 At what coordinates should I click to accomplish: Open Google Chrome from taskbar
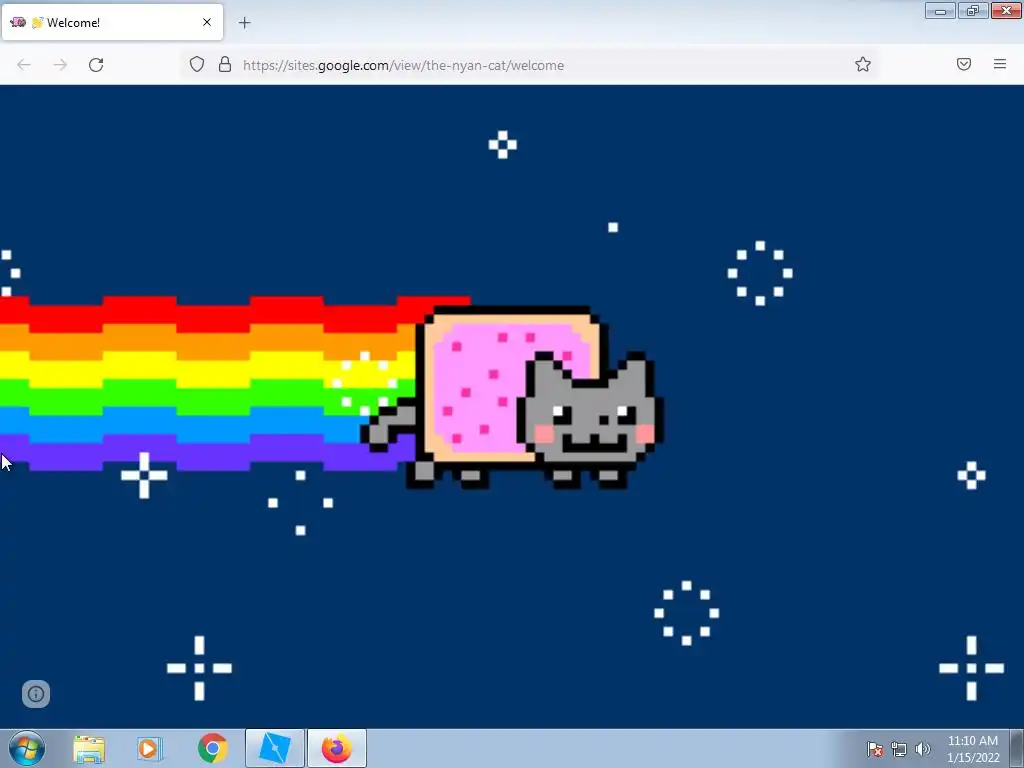click(212, 748)
